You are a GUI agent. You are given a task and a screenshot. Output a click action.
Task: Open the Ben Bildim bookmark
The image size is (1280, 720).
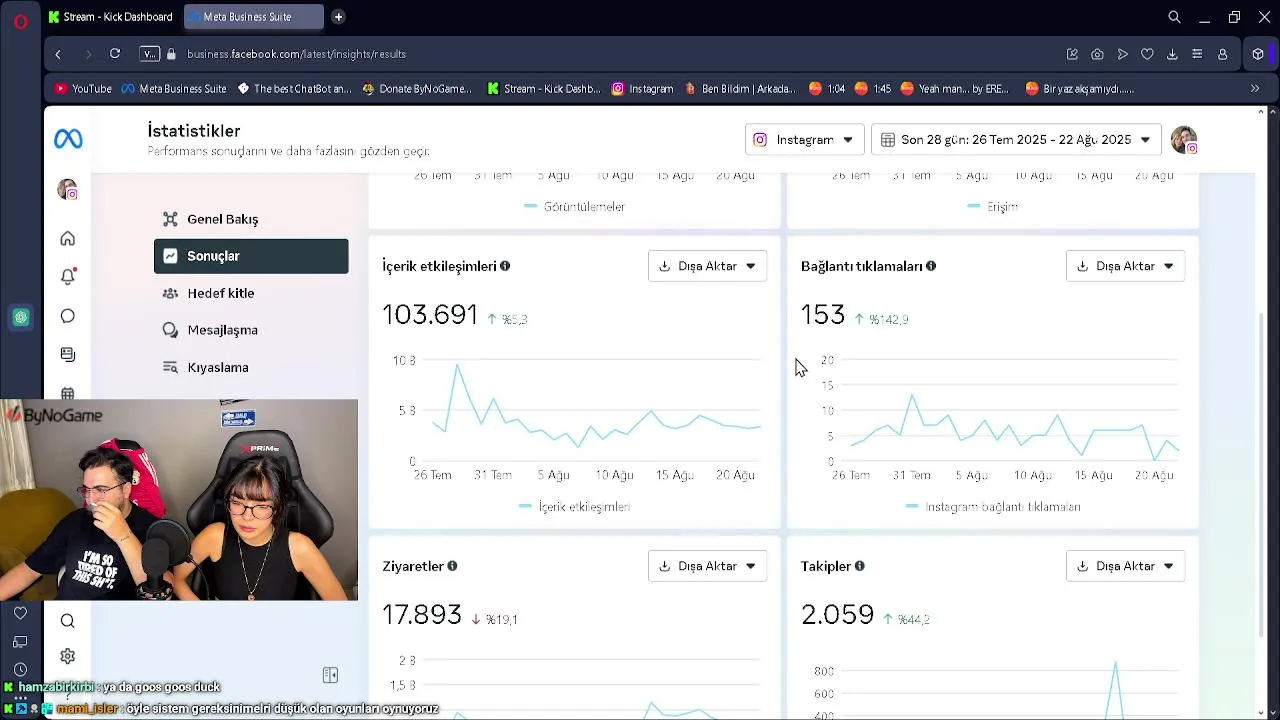(x=740, y=89)
